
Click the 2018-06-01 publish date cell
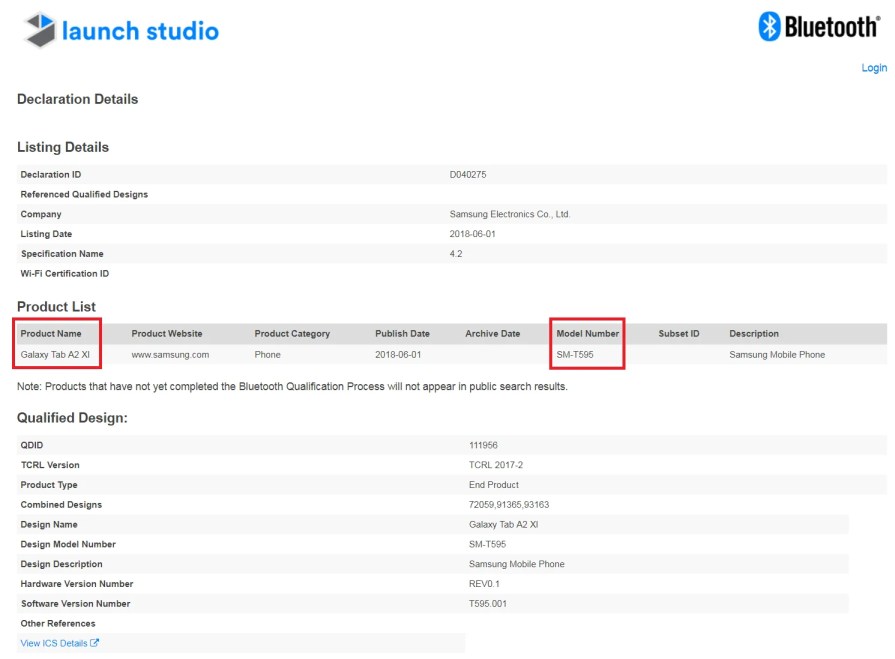tap(398, 354)
